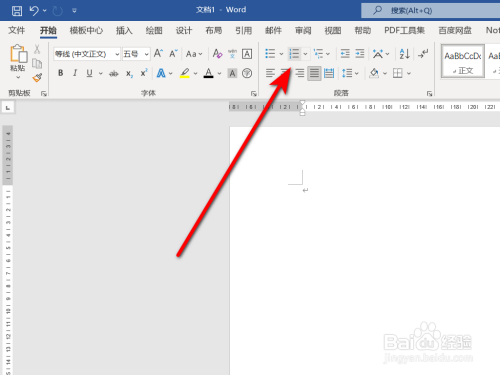Open underline style dropdown arrow
Image resolution: width=500 pixels, height=375 pixels.
tap(100, 73)
